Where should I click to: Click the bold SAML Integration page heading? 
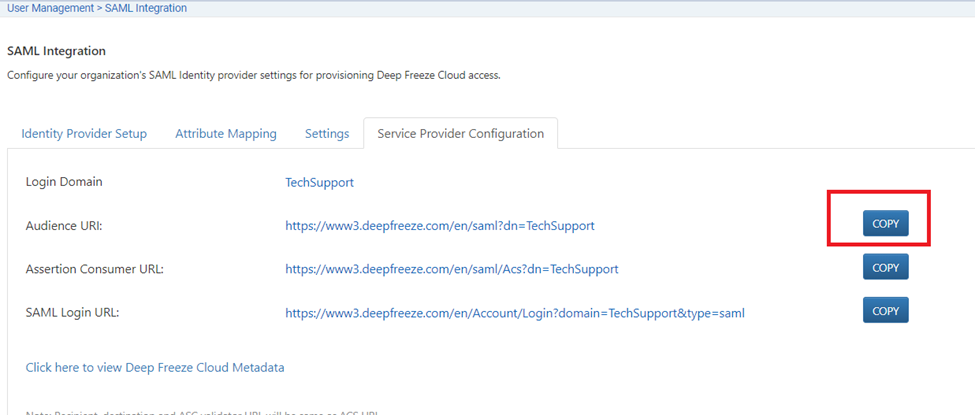click(56, 51)
